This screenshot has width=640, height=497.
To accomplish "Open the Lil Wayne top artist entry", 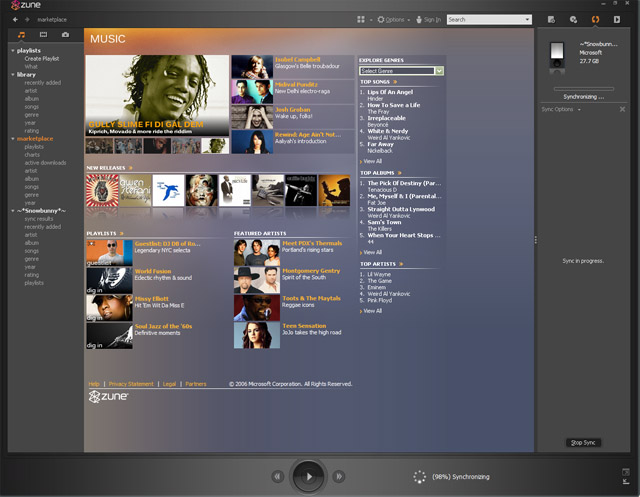I will (x=379, y=275).
